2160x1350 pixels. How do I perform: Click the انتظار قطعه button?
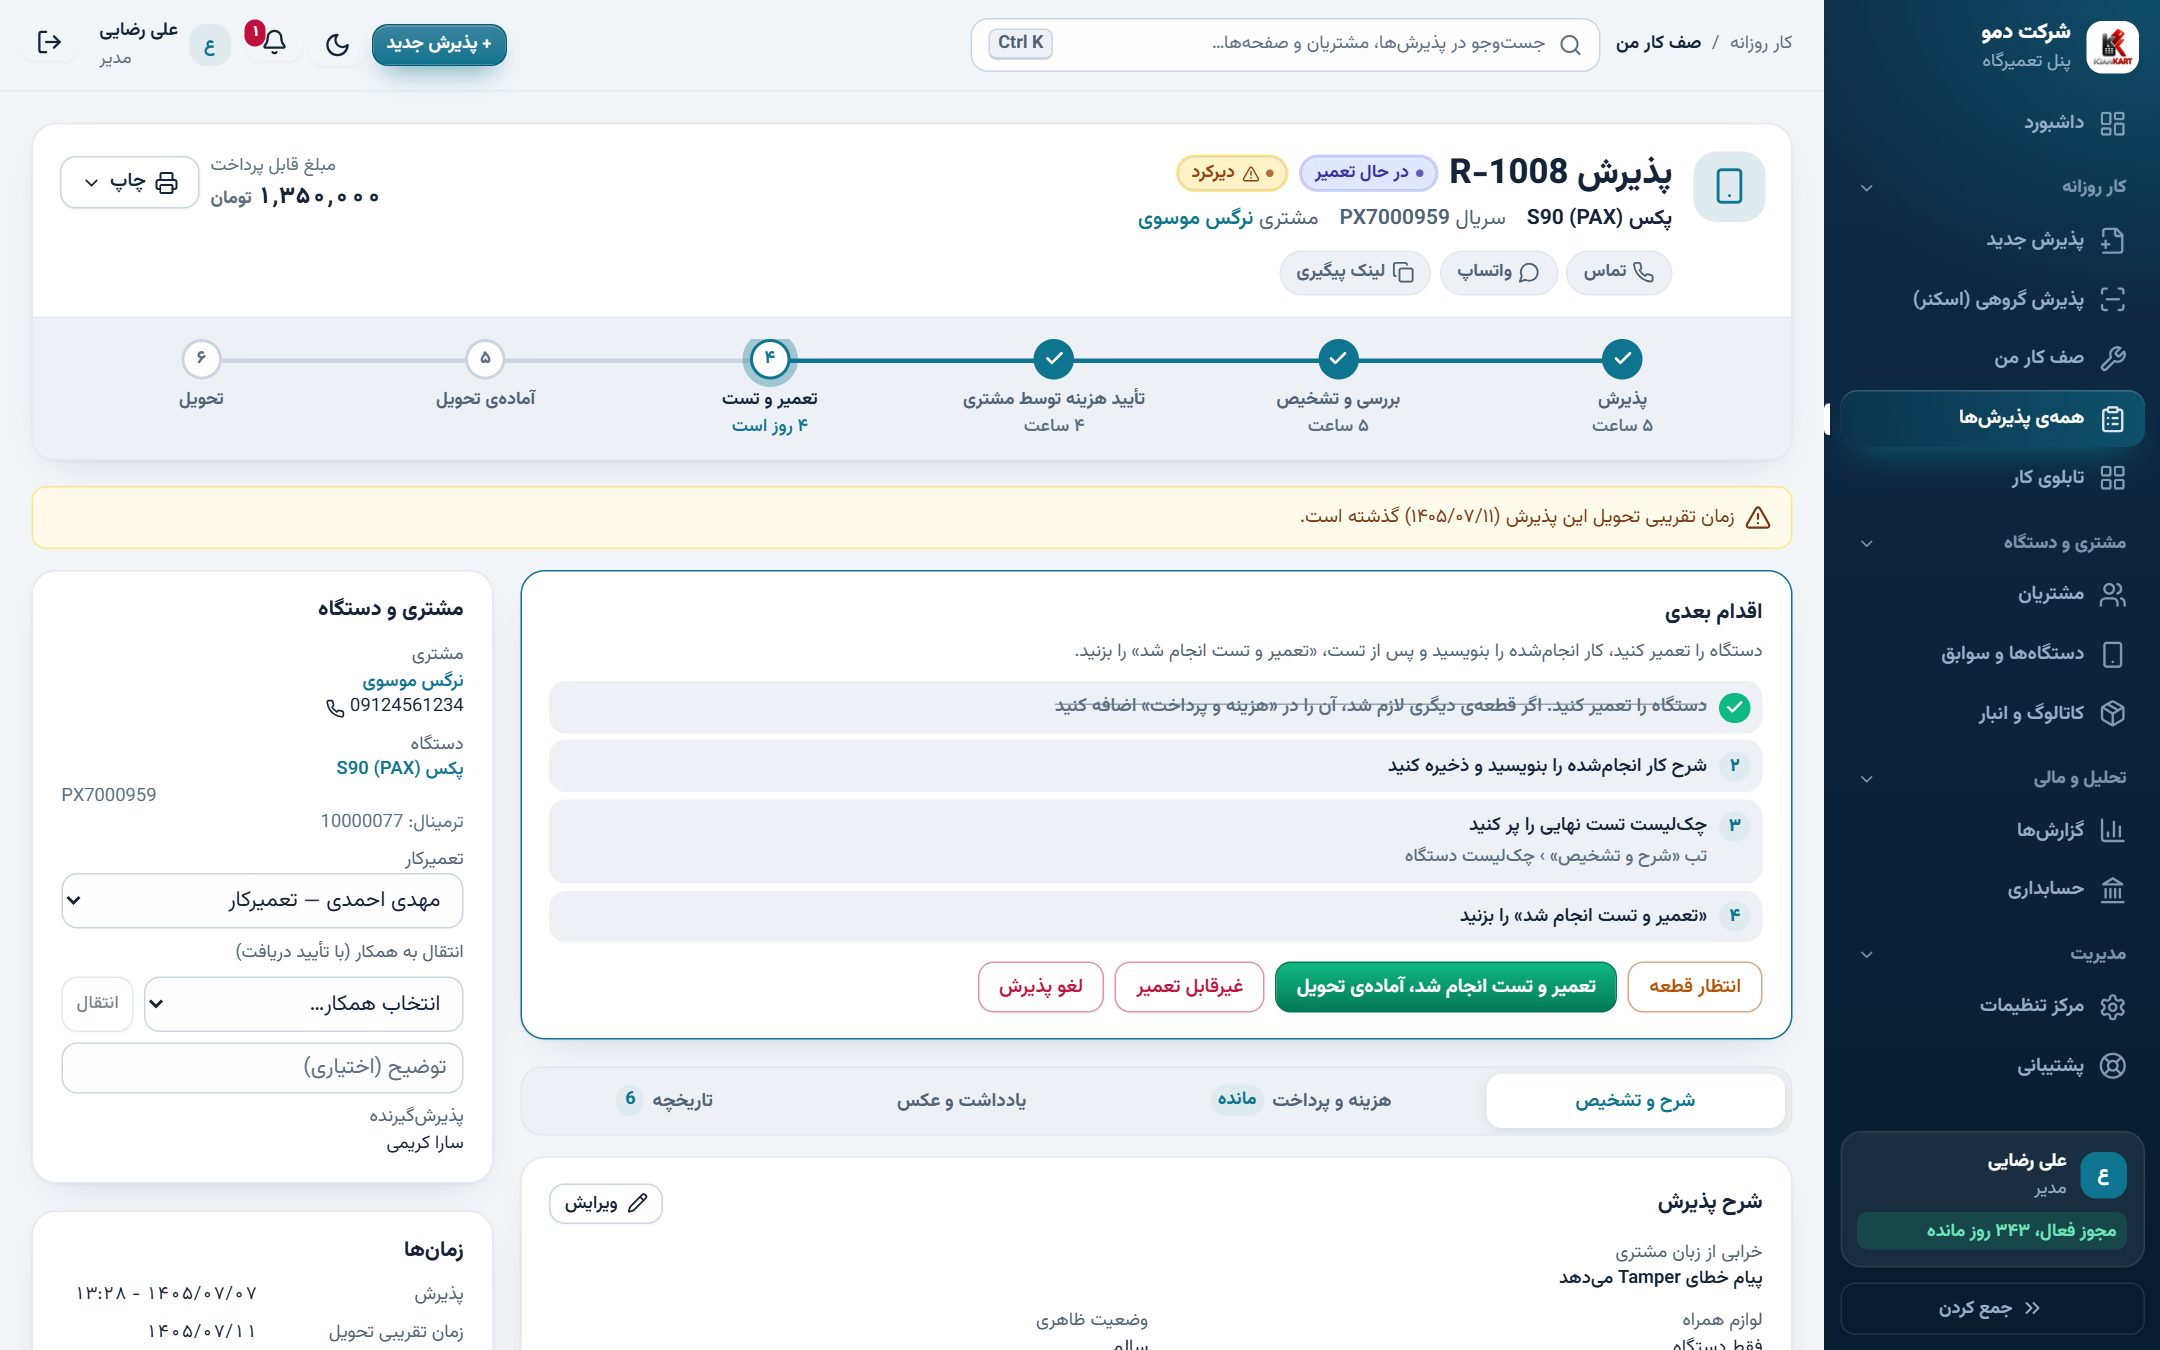(1695, 987)
